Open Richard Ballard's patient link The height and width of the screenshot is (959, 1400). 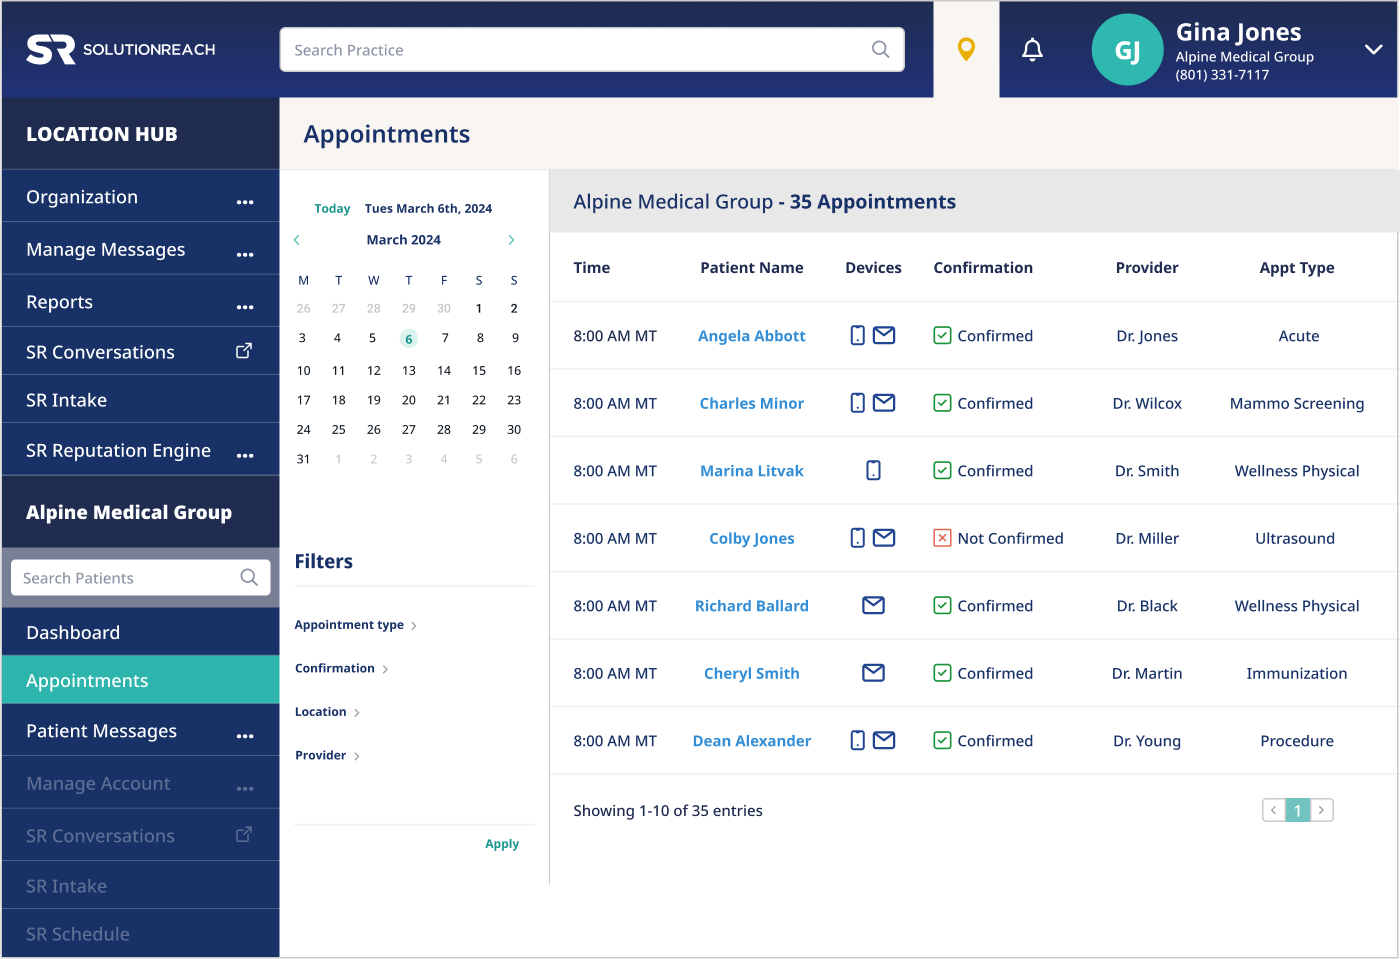[x=751, y=606]
